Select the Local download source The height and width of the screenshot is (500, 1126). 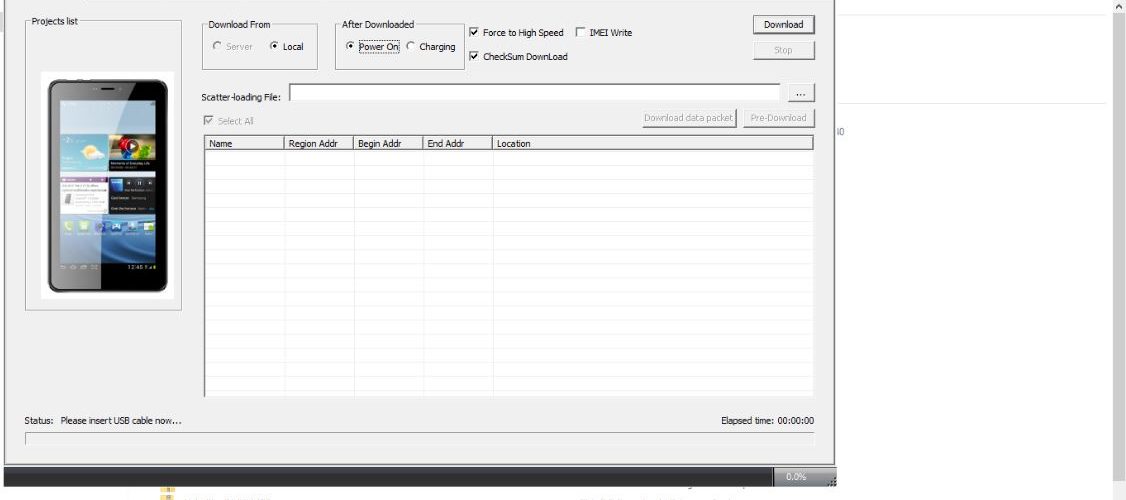pos(275,47)
